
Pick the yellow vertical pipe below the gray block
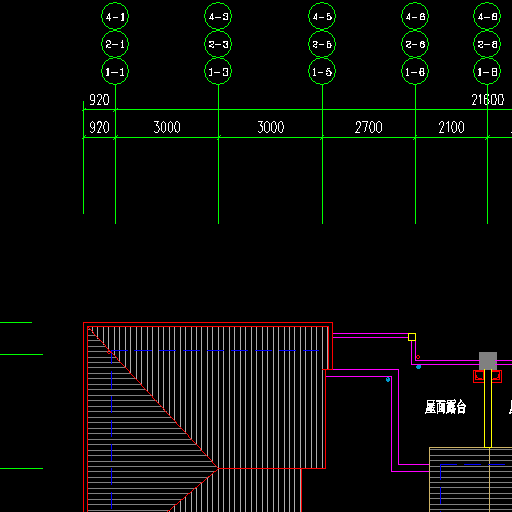(x=488, y=408)
